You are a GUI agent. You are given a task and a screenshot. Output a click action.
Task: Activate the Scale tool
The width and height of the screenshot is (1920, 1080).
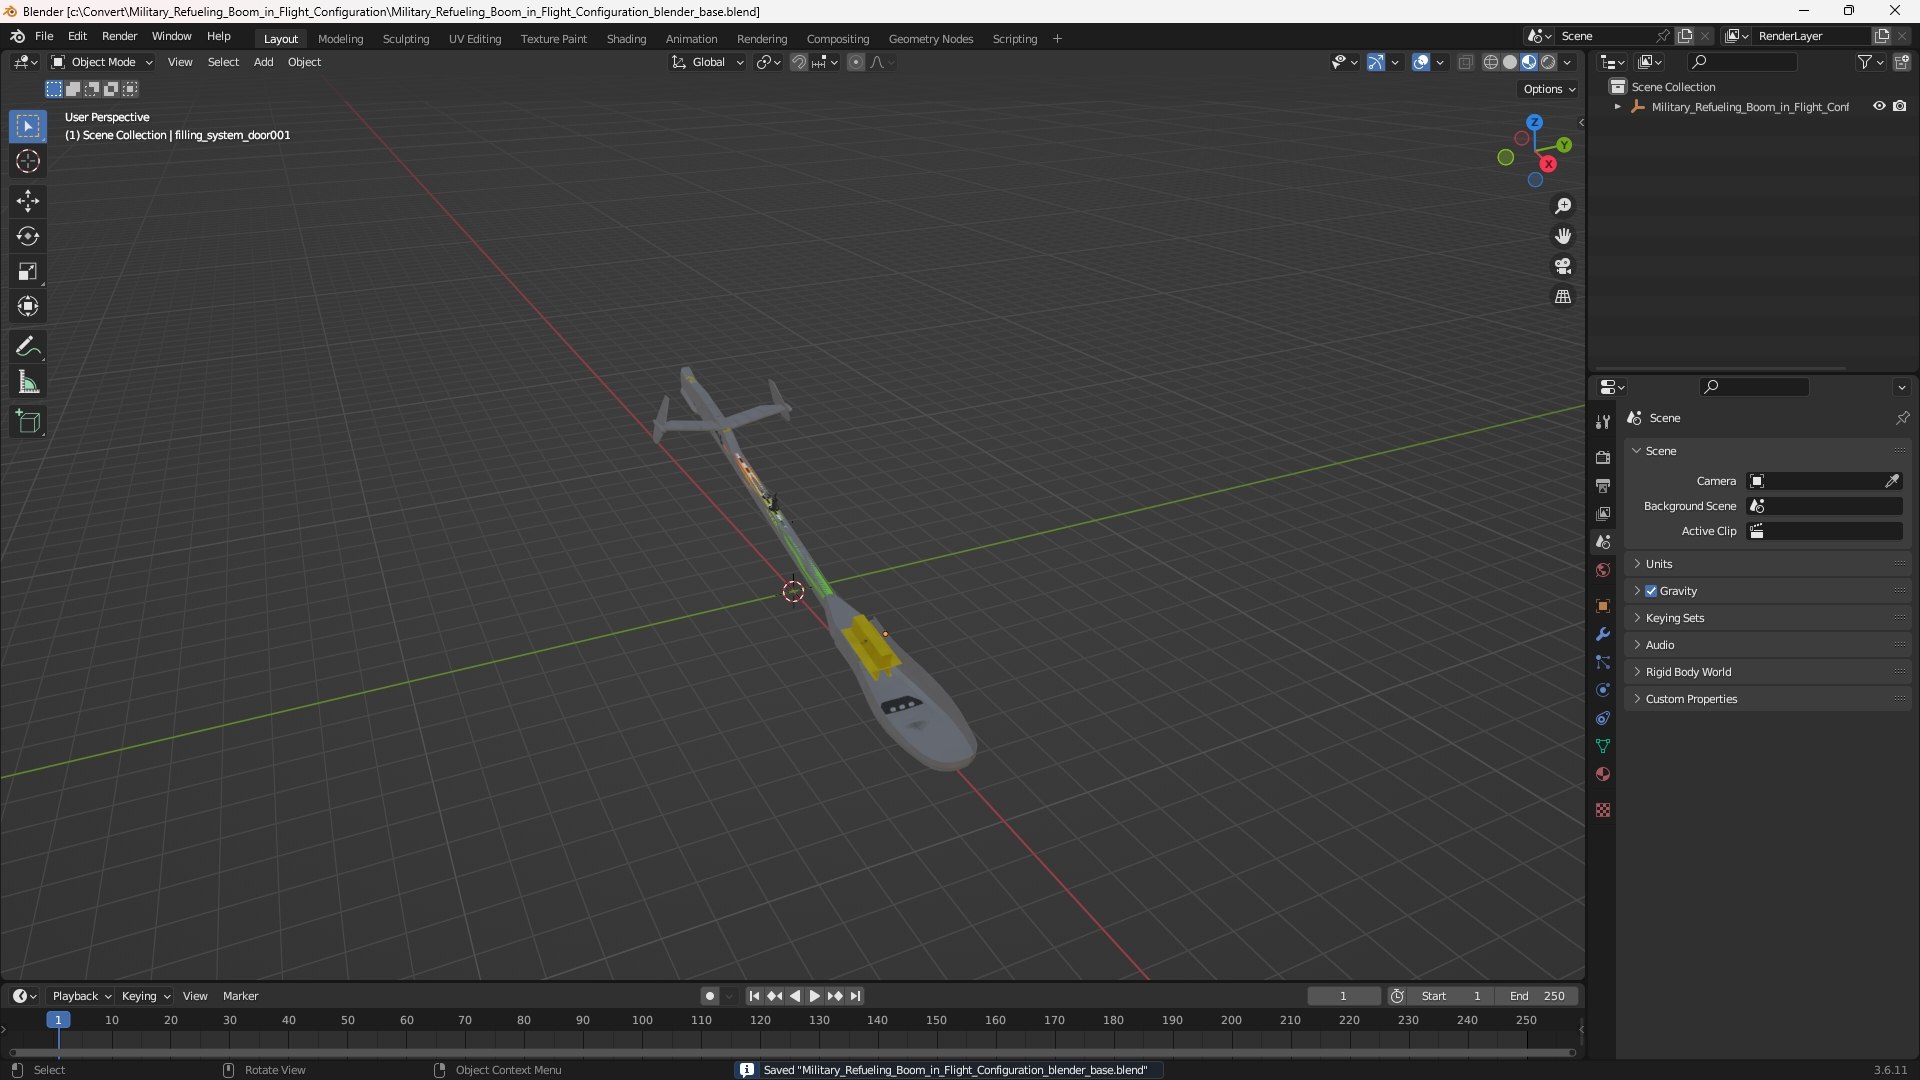click(28, 271)
